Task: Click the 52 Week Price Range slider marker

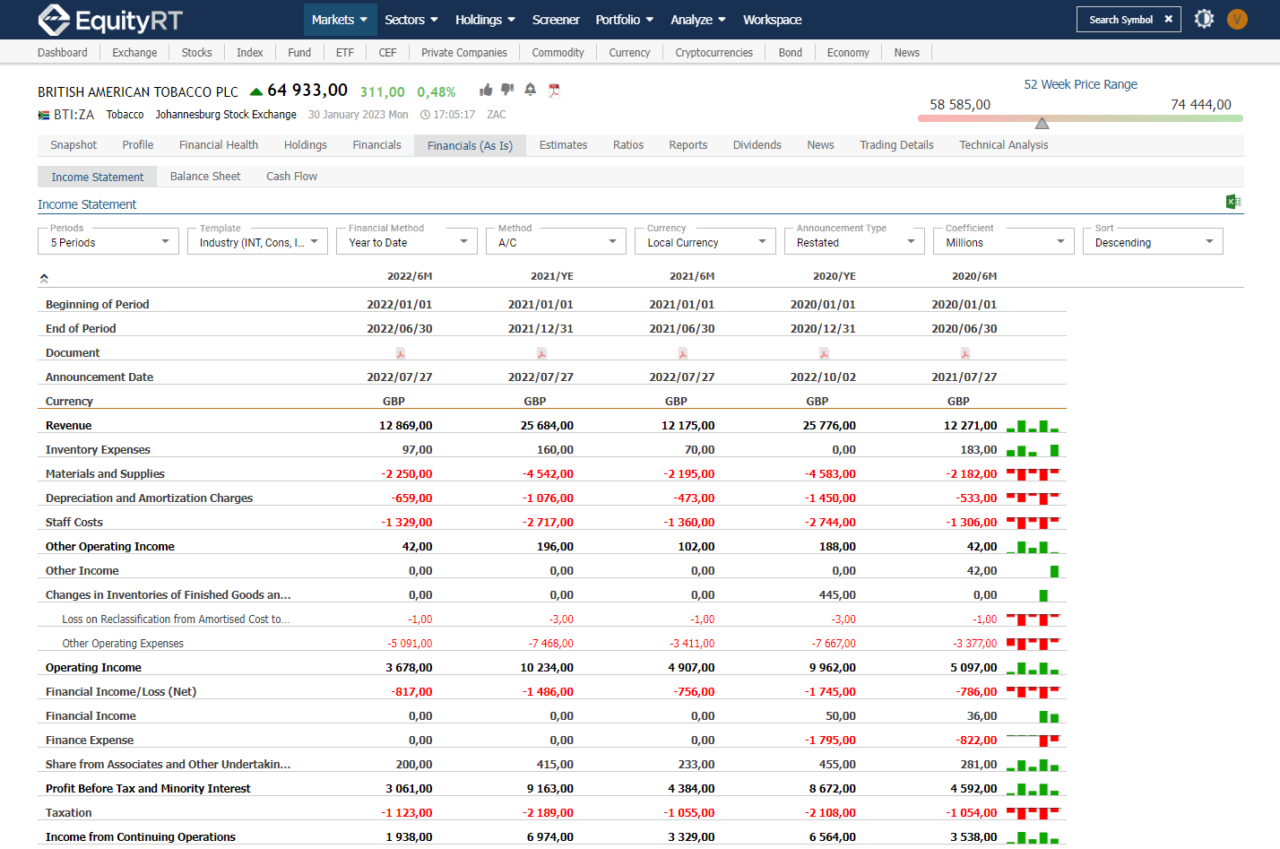Action: (1043, 124)
